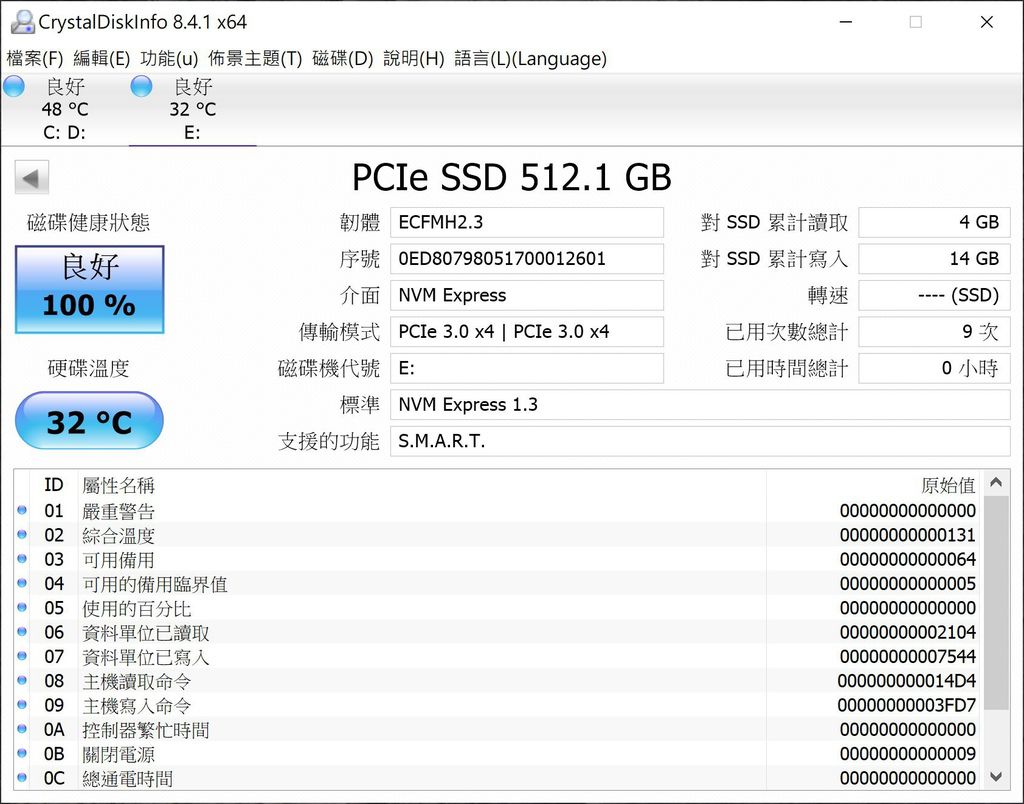The height and width of the screenshot is (804, 1024).
Task: Click the 良好 100 % health status button
Action: click(89, 287)
